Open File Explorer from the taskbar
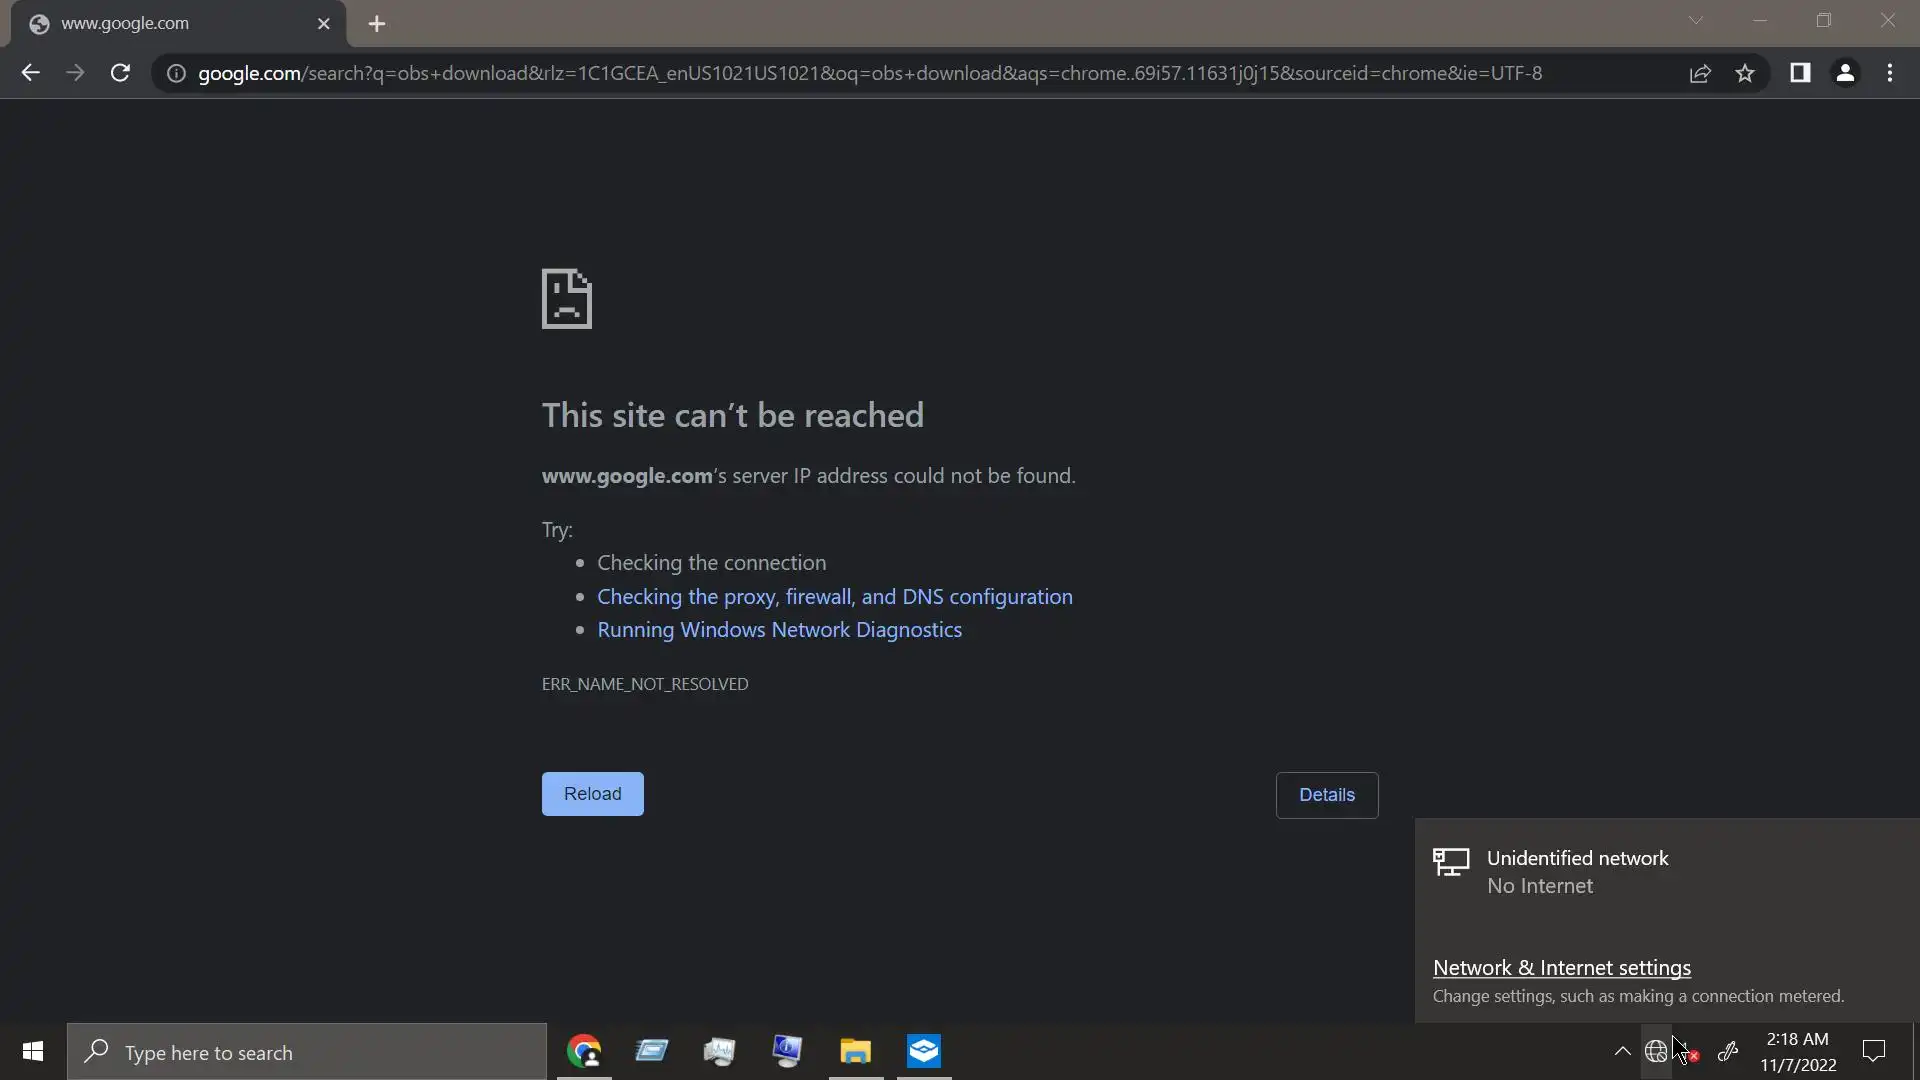 [855, 1051]
